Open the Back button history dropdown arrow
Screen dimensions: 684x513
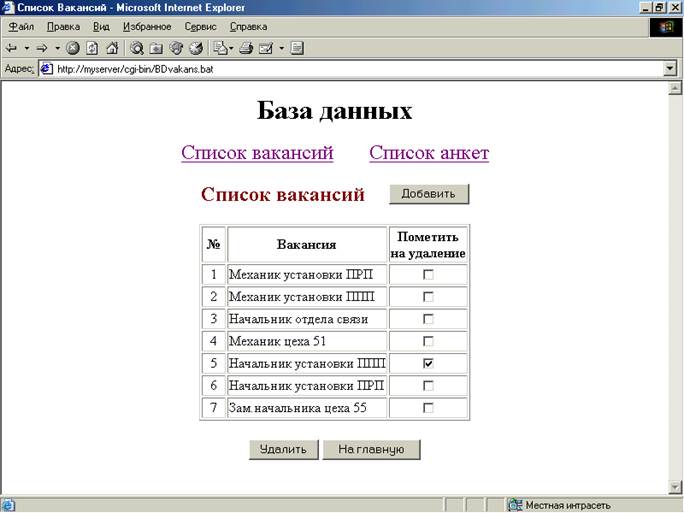(27, 48)
